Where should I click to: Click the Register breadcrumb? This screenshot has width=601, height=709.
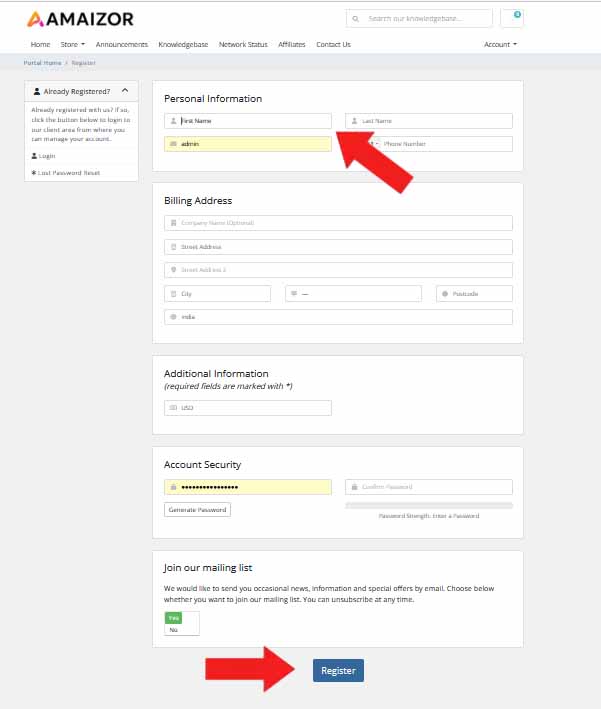[x=83, y=63]
